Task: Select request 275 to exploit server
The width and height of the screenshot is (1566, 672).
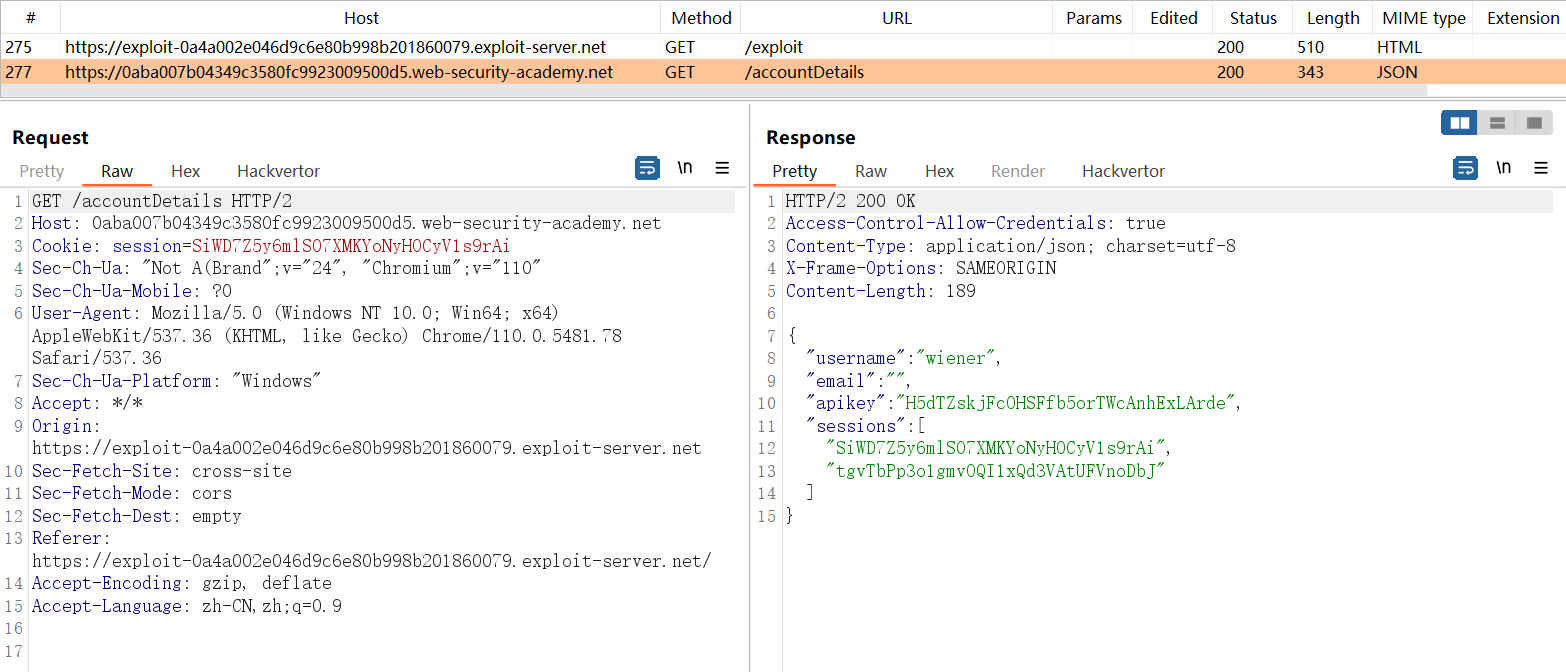Action: point(335,47)
